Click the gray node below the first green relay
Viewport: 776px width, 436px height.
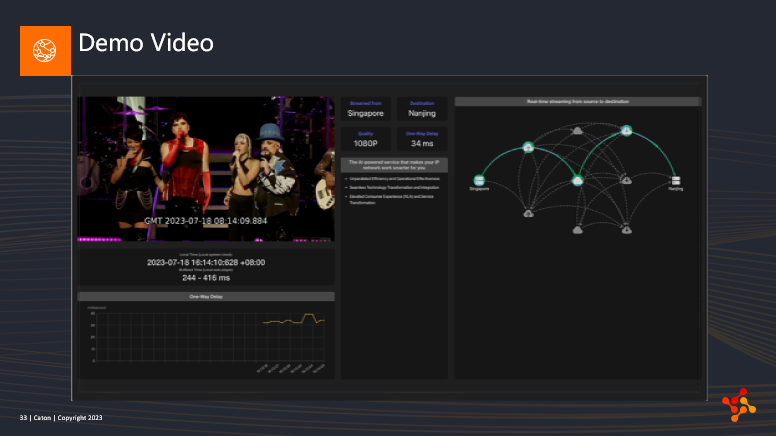528,213
